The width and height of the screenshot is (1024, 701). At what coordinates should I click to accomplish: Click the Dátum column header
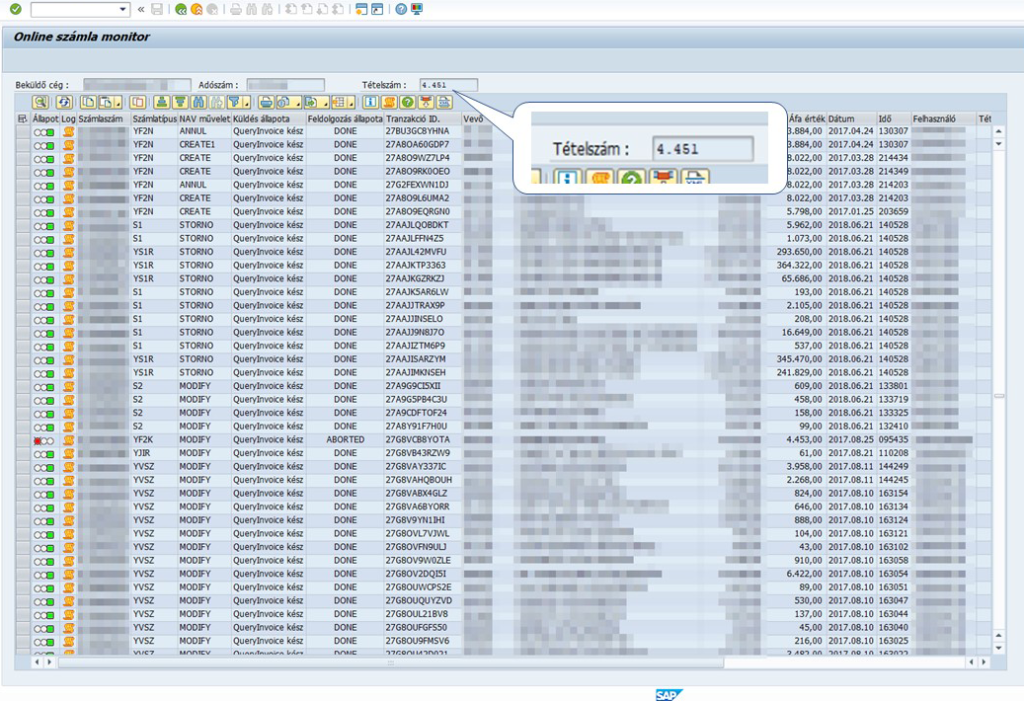coord(841,118)
